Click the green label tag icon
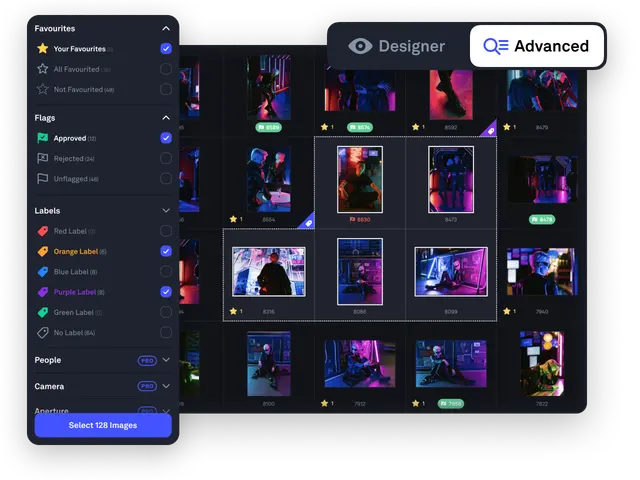Screen dimensions: 640x480 coord(42,312)
